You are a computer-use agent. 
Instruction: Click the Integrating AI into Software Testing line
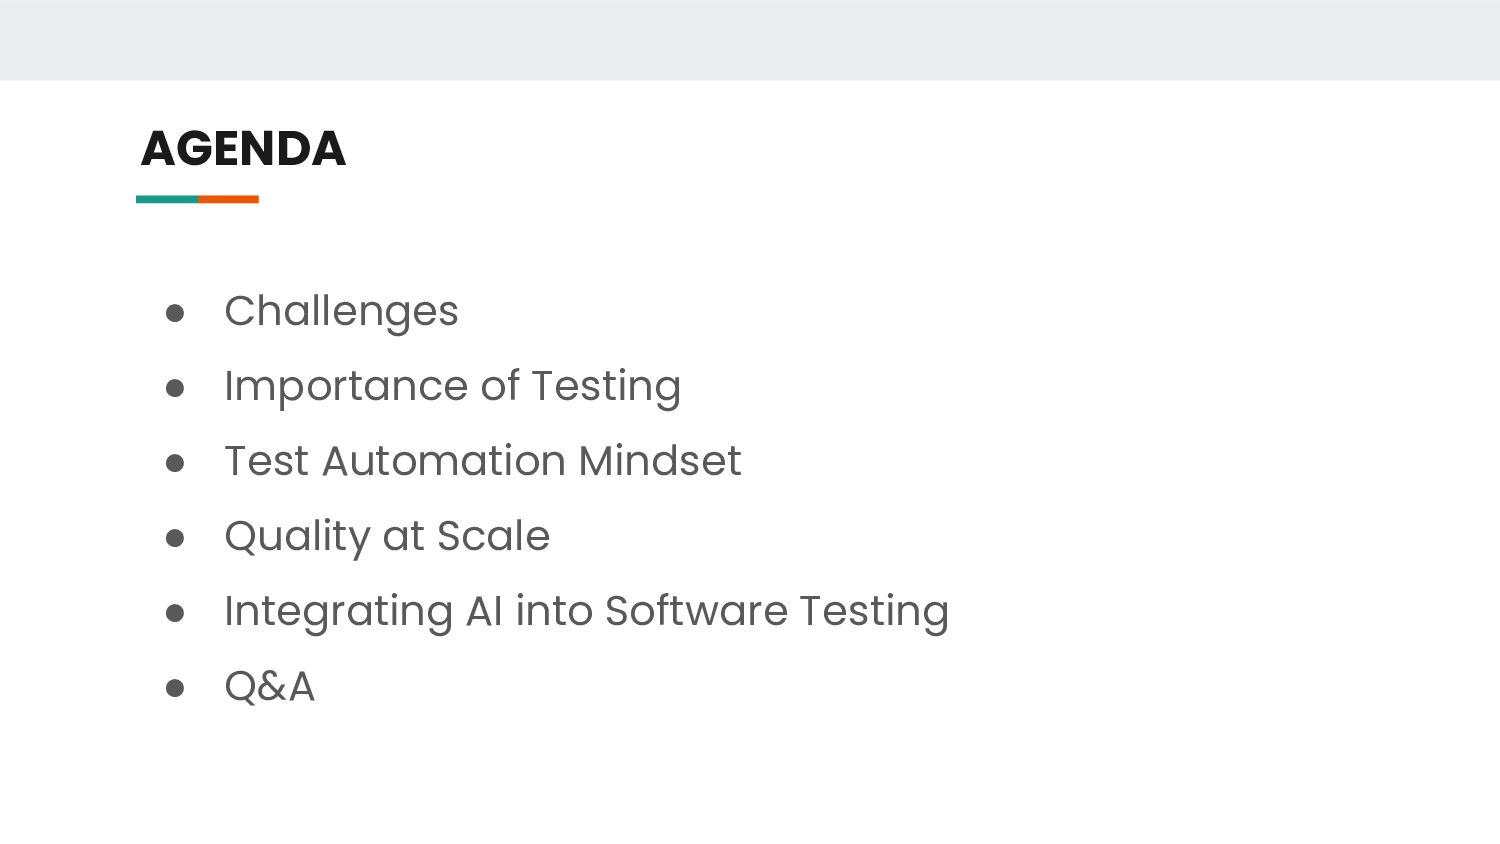click(586, 611)
